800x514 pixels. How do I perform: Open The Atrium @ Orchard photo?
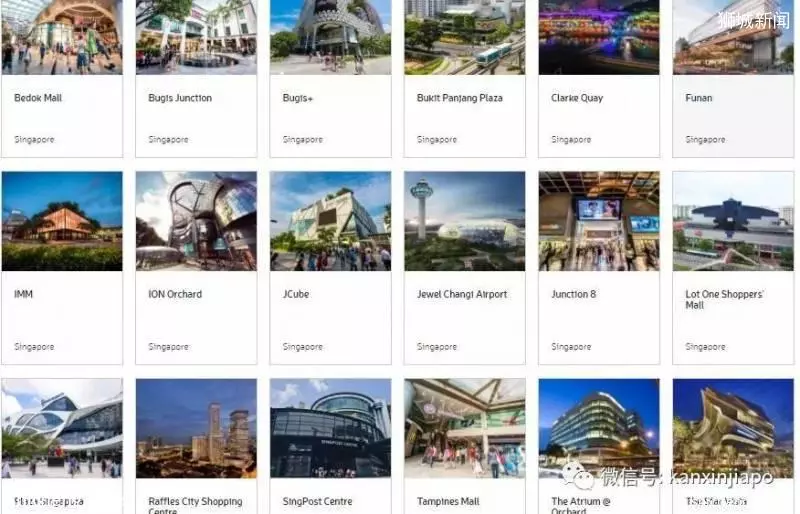(599, 428)
